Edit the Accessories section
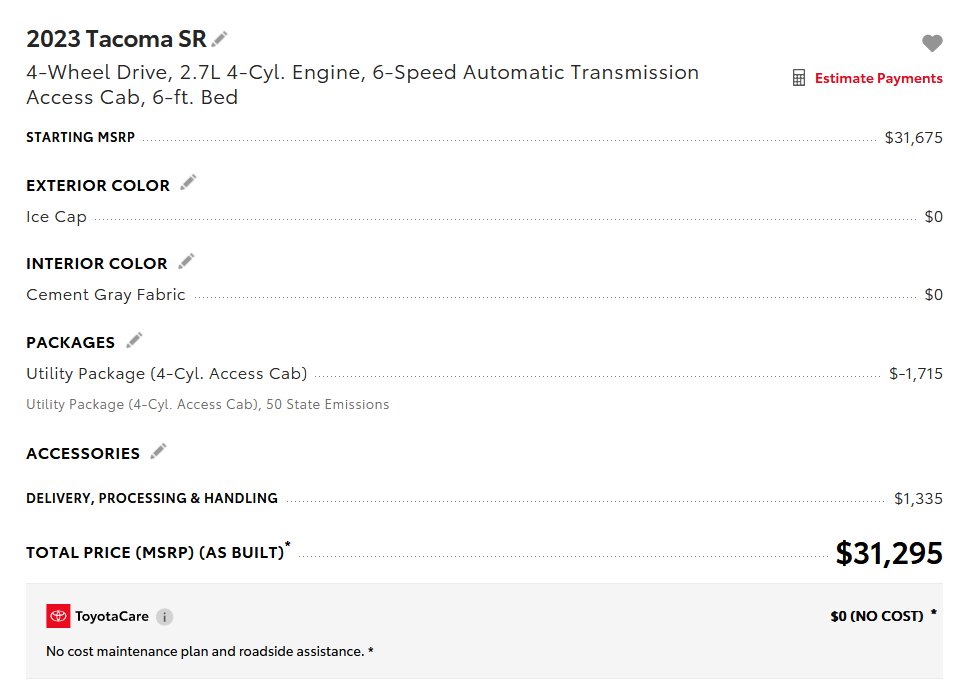Screen dimensions: 968x685 (x=158, y=451)
